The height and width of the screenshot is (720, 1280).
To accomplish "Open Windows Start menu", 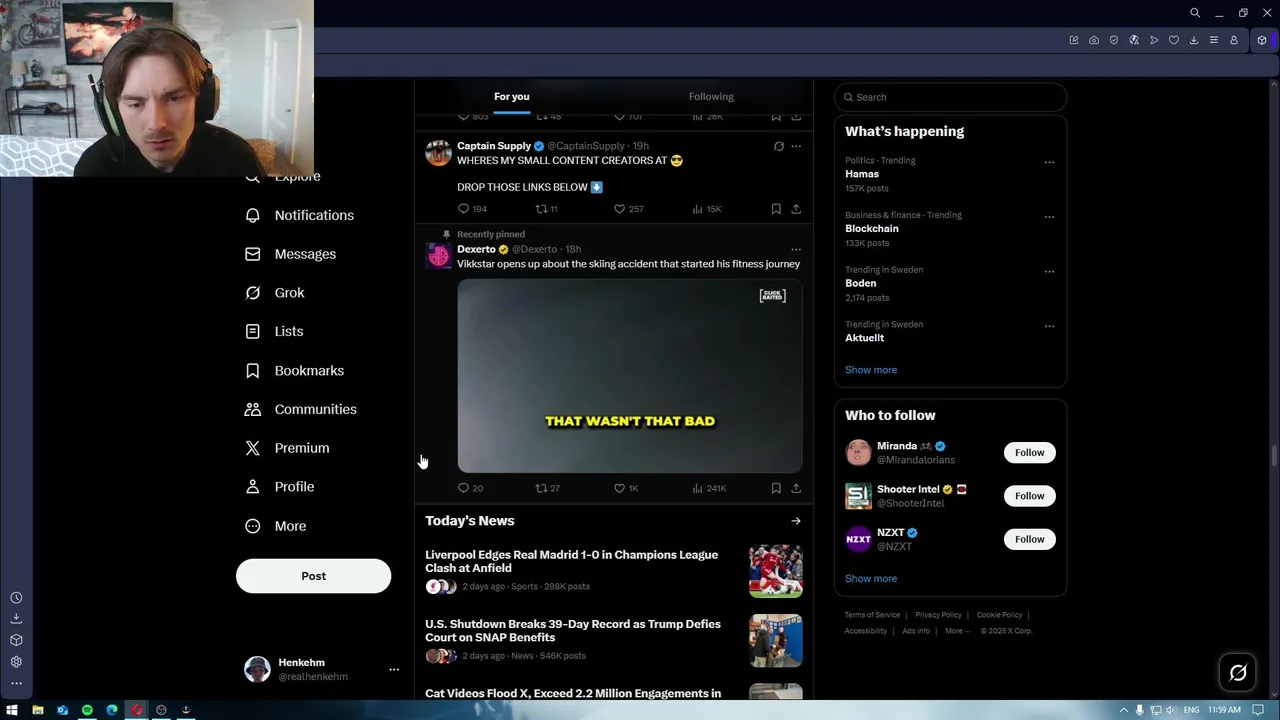I will pyautogui.click(x=14, y=710).
